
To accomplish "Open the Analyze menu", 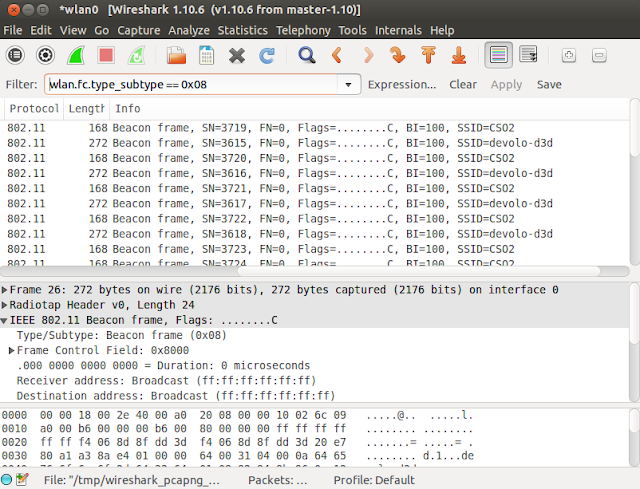I will (x=189, y=30).
